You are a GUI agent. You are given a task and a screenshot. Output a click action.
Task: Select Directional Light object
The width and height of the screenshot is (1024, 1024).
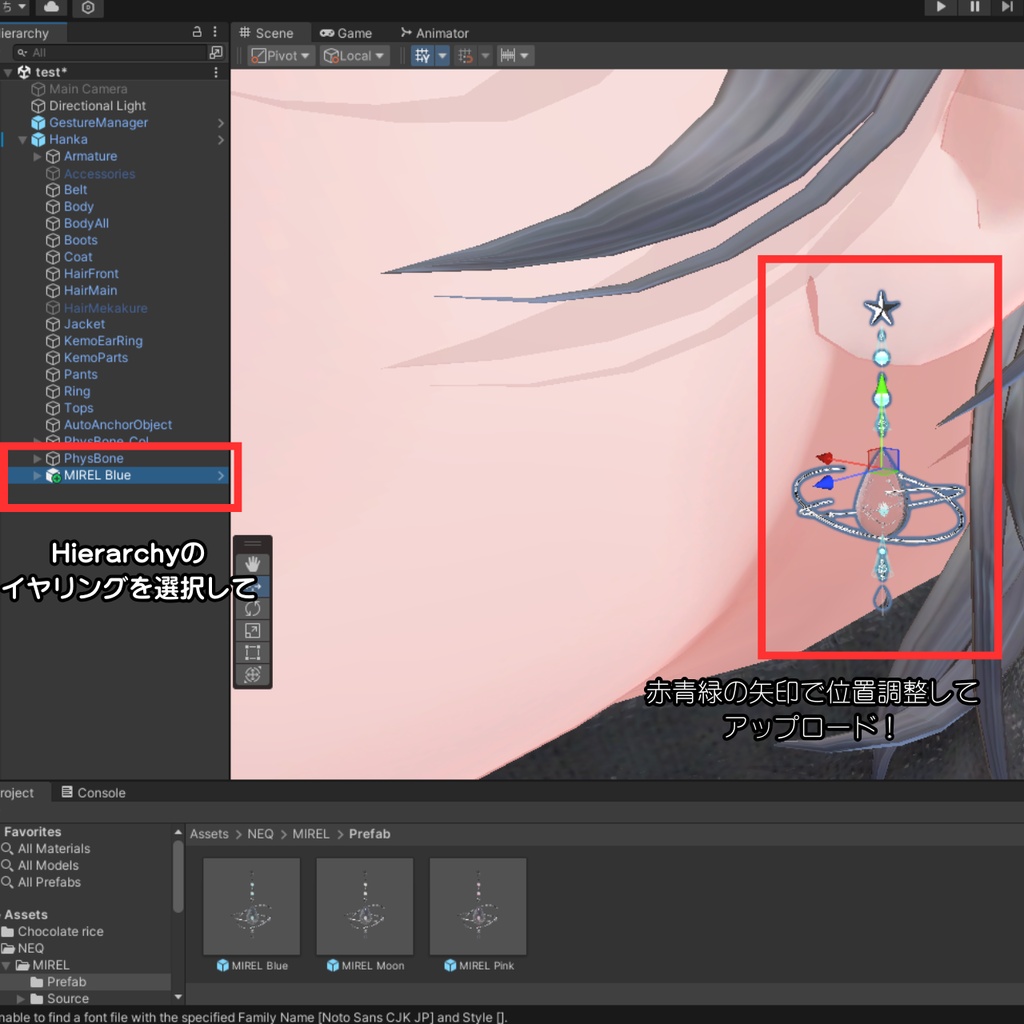[97, 106]
